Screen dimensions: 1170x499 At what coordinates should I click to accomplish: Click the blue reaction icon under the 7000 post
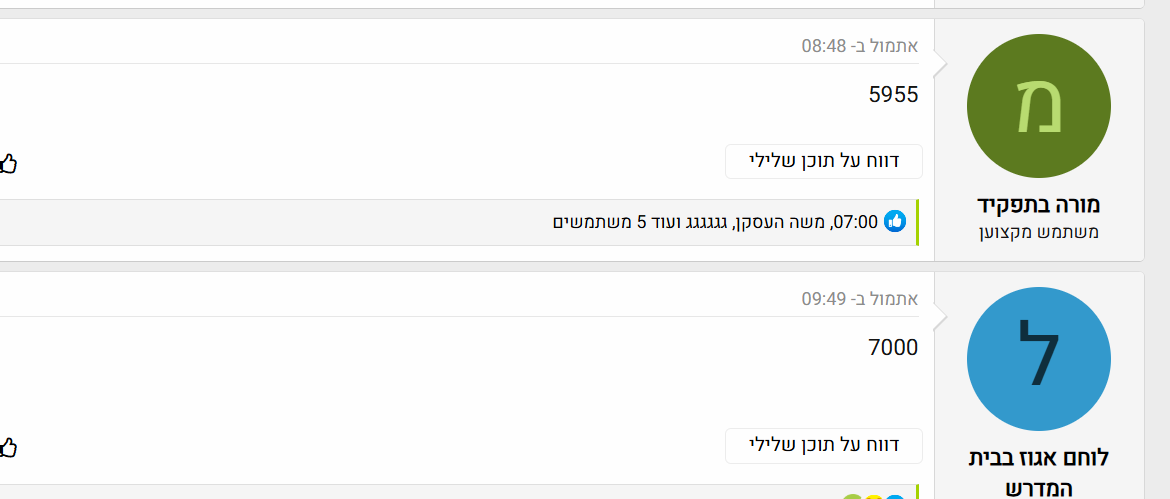point(896,497)
